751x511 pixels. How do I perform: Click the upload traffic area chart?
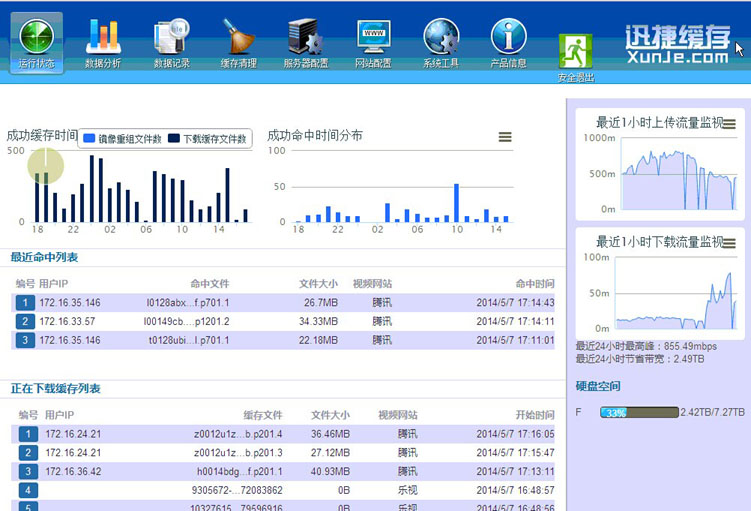pyautogui.click(x=679, y=174)
